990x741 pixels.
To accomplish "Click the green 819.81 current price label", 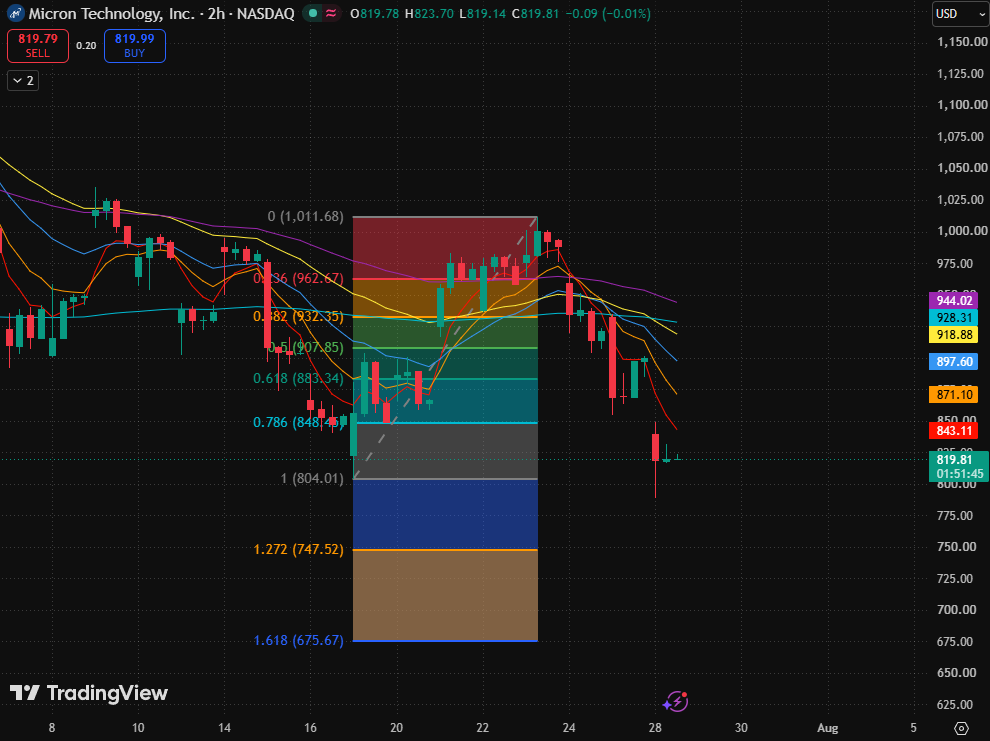I will click(958, 466).
